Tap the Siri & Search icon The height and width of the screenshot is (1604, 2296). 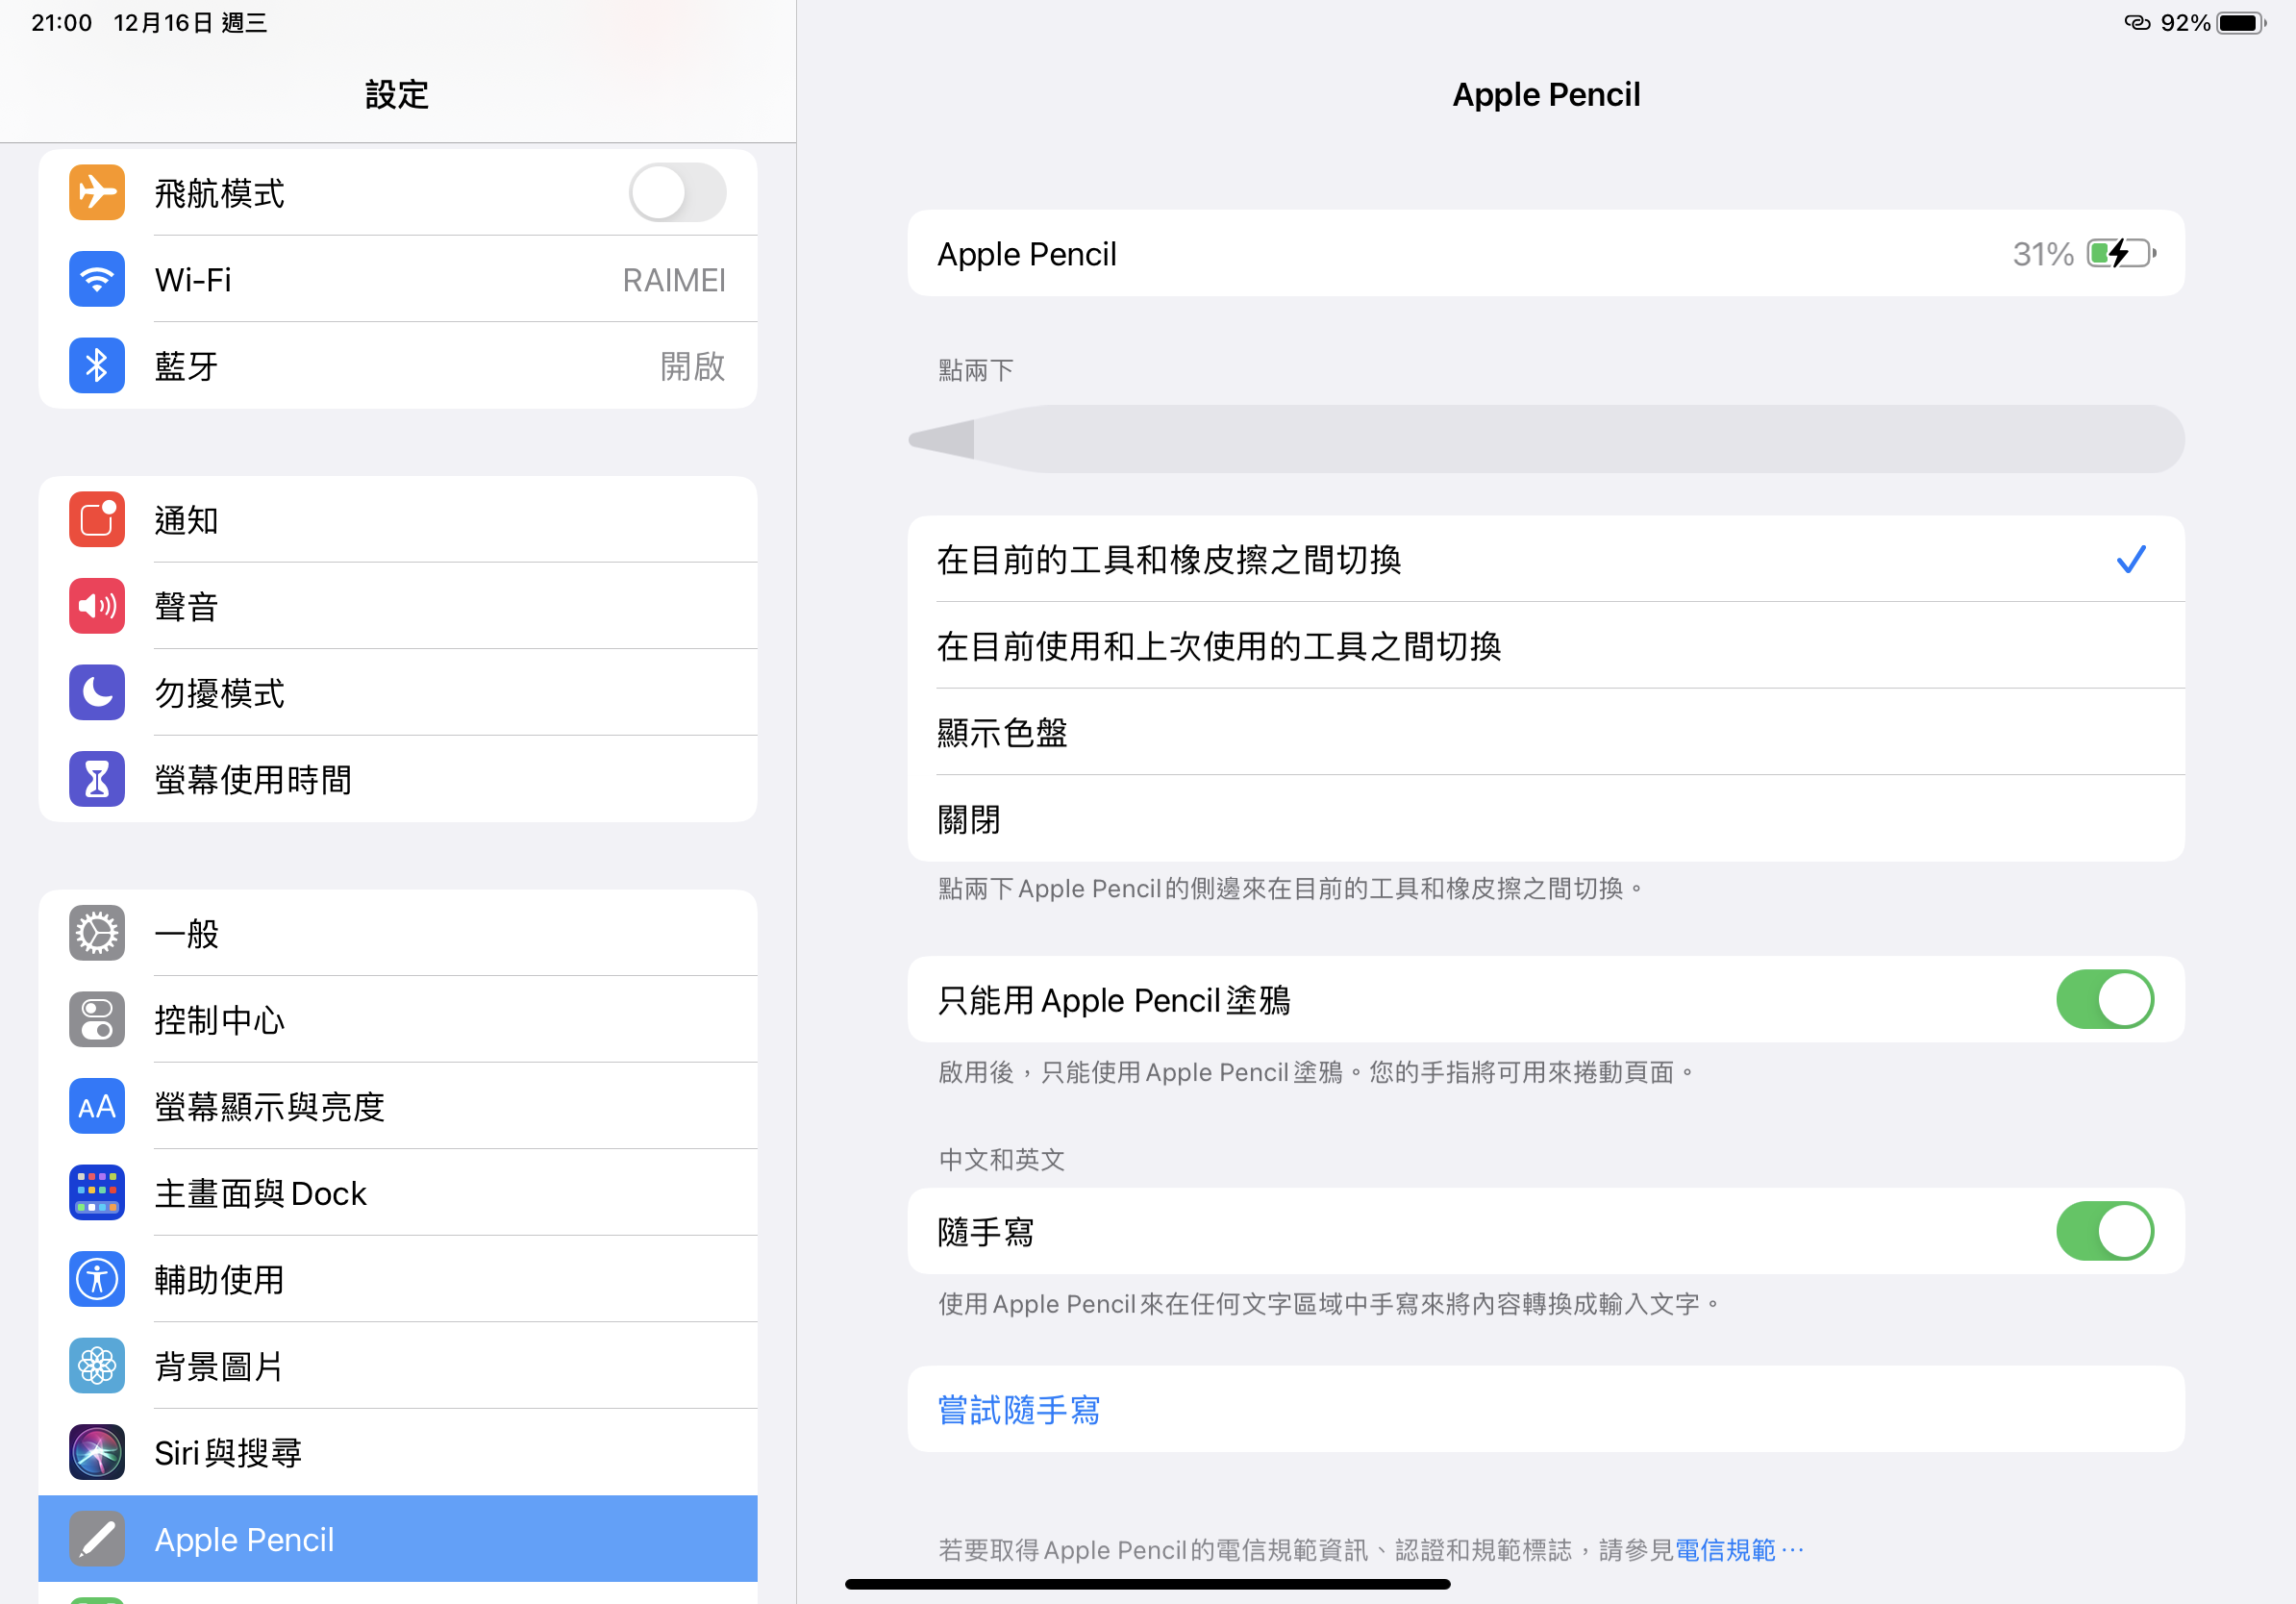(97, 1452)
